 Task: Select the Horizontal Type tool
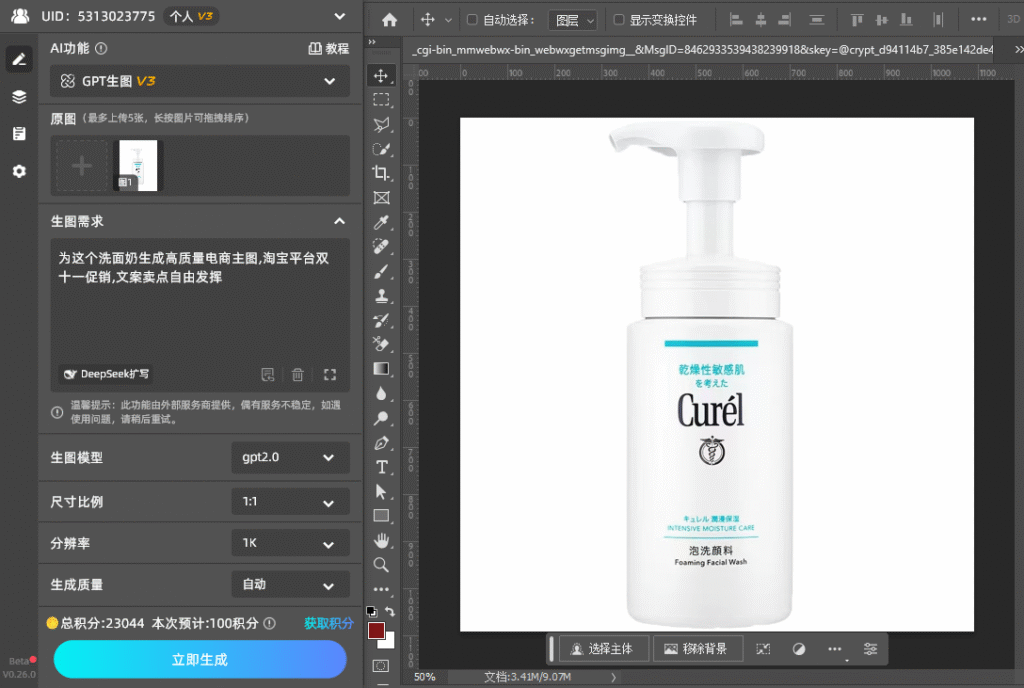pos(381,467)
